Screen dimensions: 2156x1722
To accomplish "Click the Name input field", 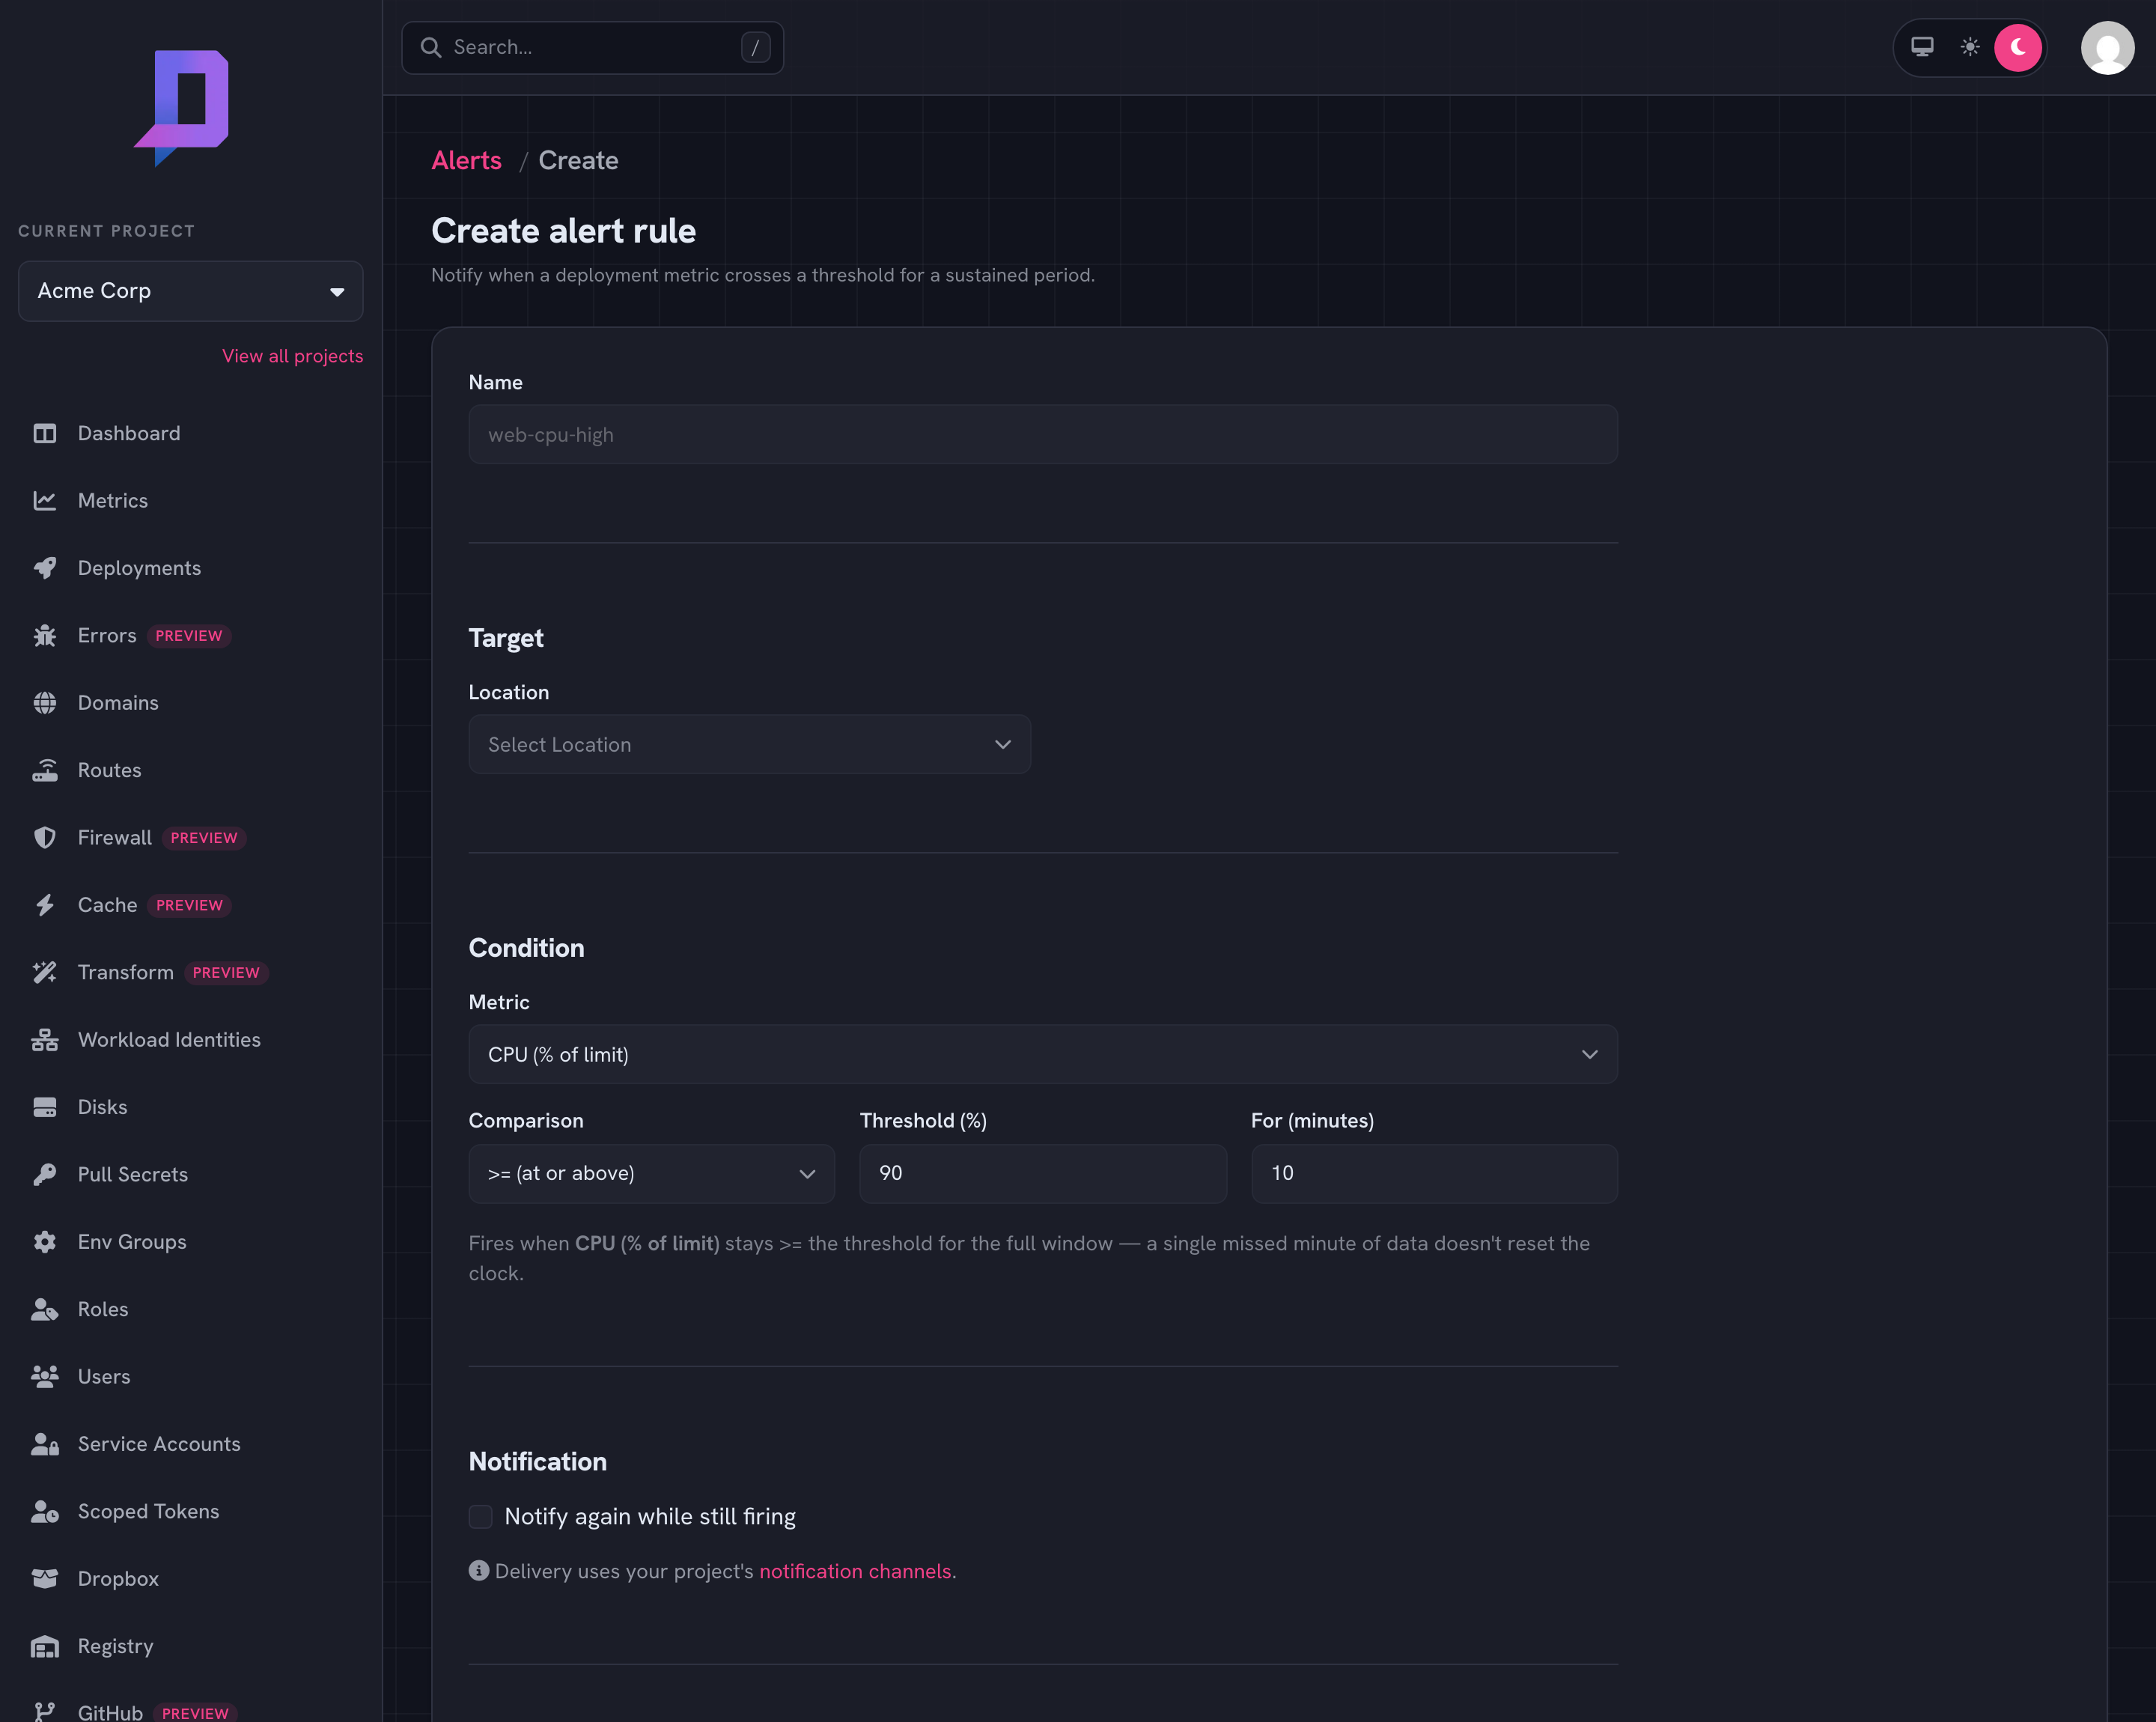I will point(1043,434).
